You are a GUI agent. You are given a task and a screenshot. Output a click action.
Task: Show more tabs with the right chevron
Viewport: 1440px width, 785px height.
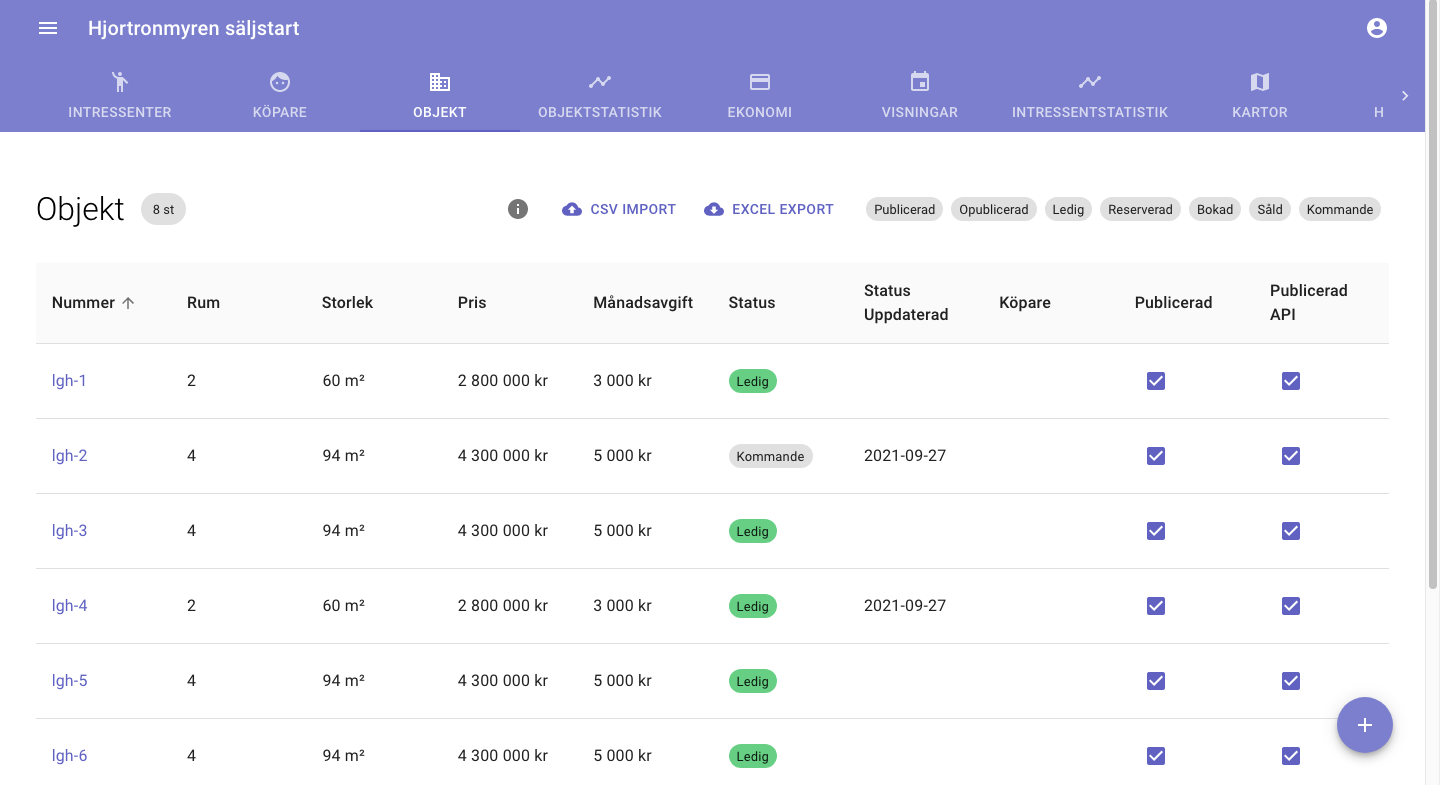pyautogui.click(x=1405, y=96)
